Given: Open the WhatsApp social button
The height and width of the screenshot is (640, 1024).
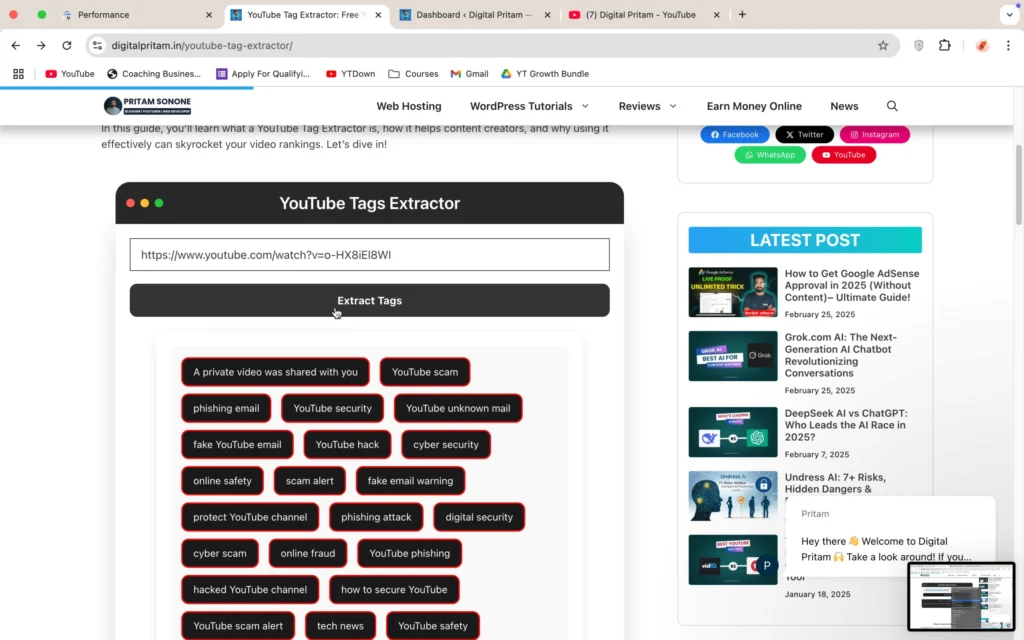Looking at the screenshot, I should [769, 155].
